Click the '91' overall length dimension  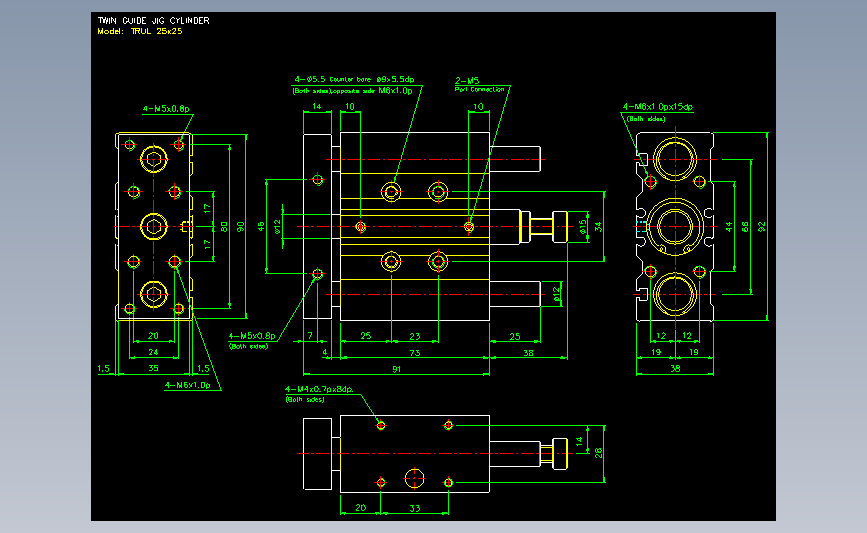[396, 369]
